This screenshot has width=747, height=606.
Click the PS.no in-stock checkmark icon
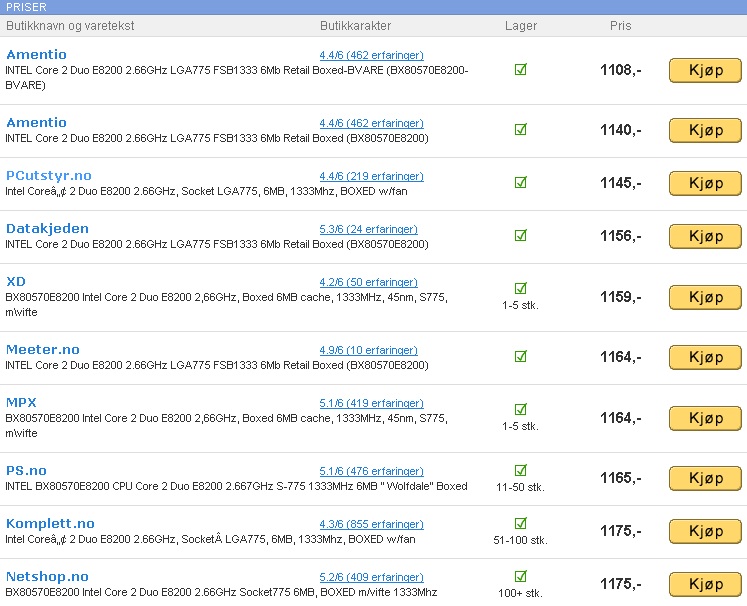[x=521, y=470]
